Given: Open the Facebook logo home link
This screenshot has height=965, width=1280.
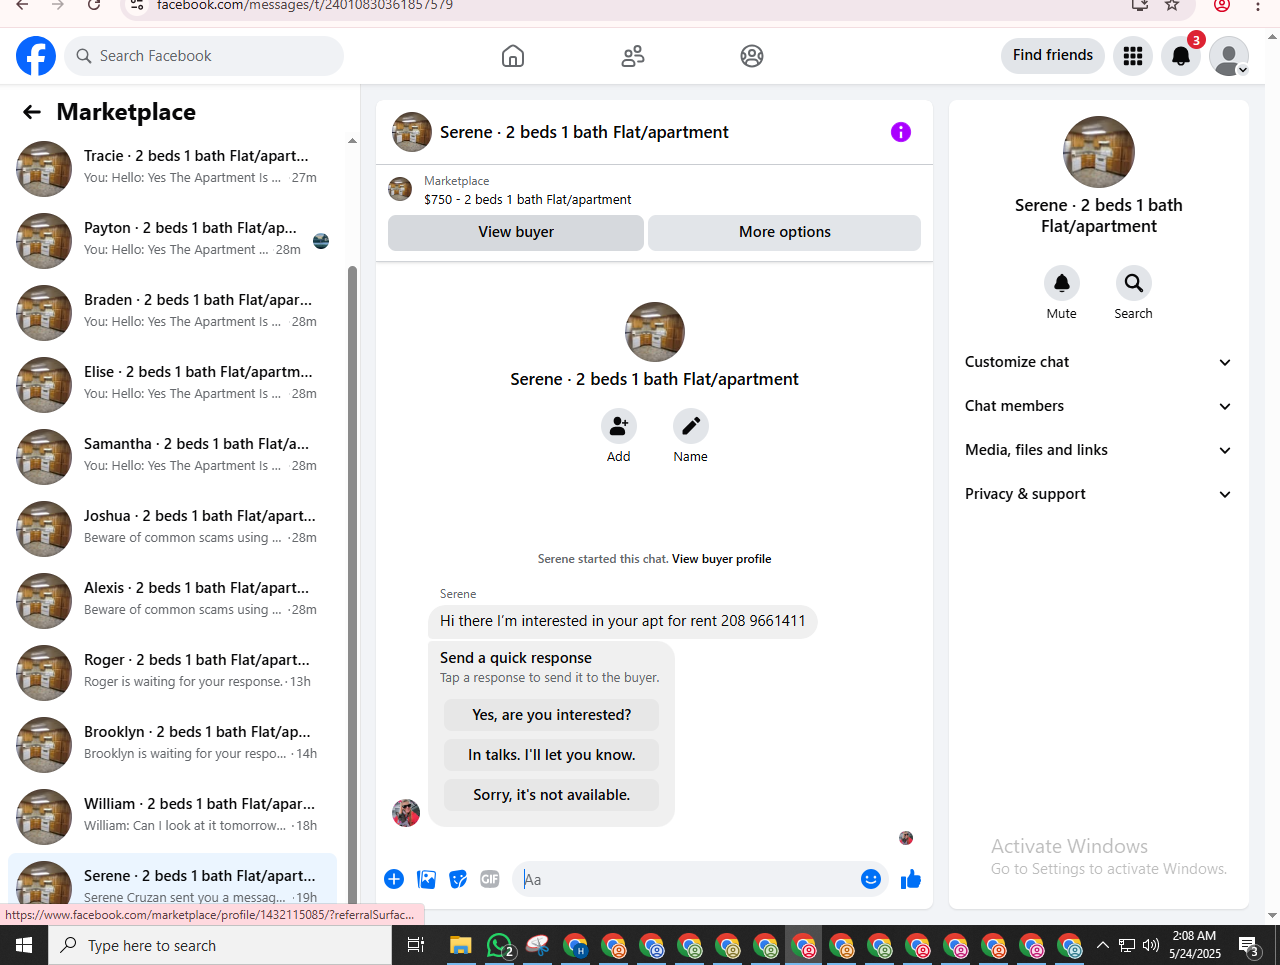Looking at the screenshot, I should pos(36,56).
